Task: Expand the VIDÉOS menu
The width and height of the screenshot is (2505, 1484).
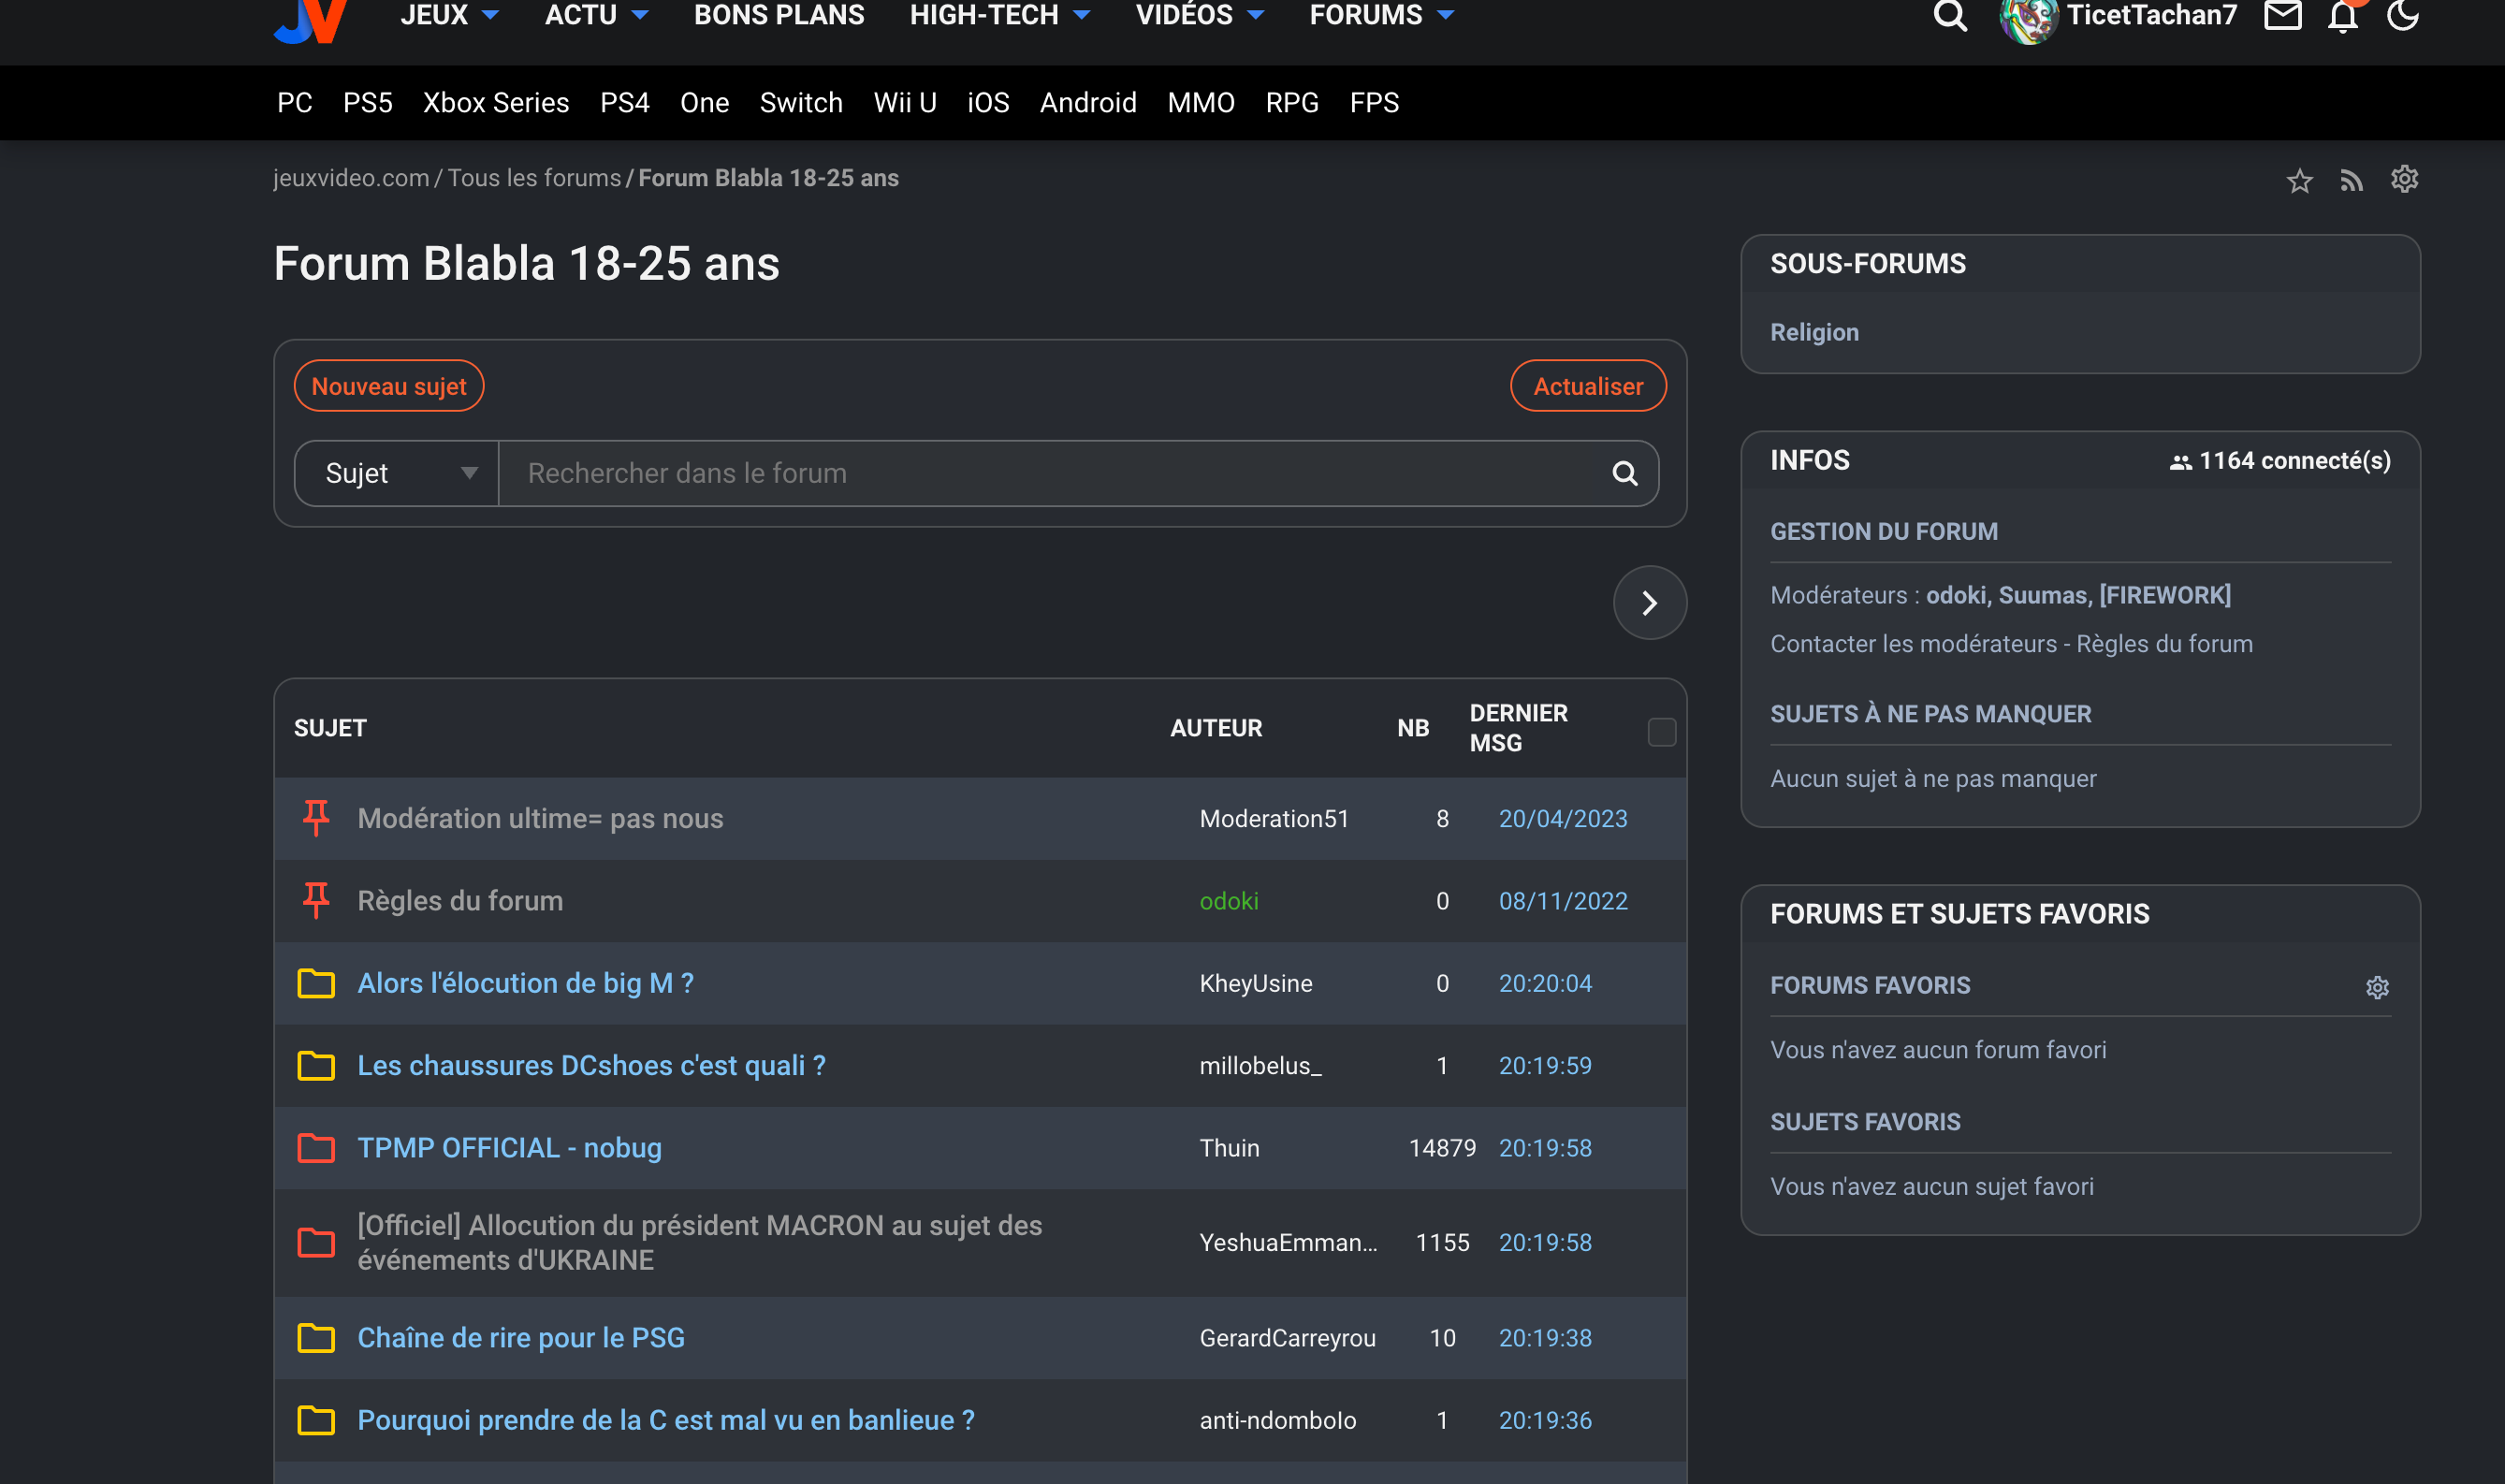Action: pos(1199,15)
